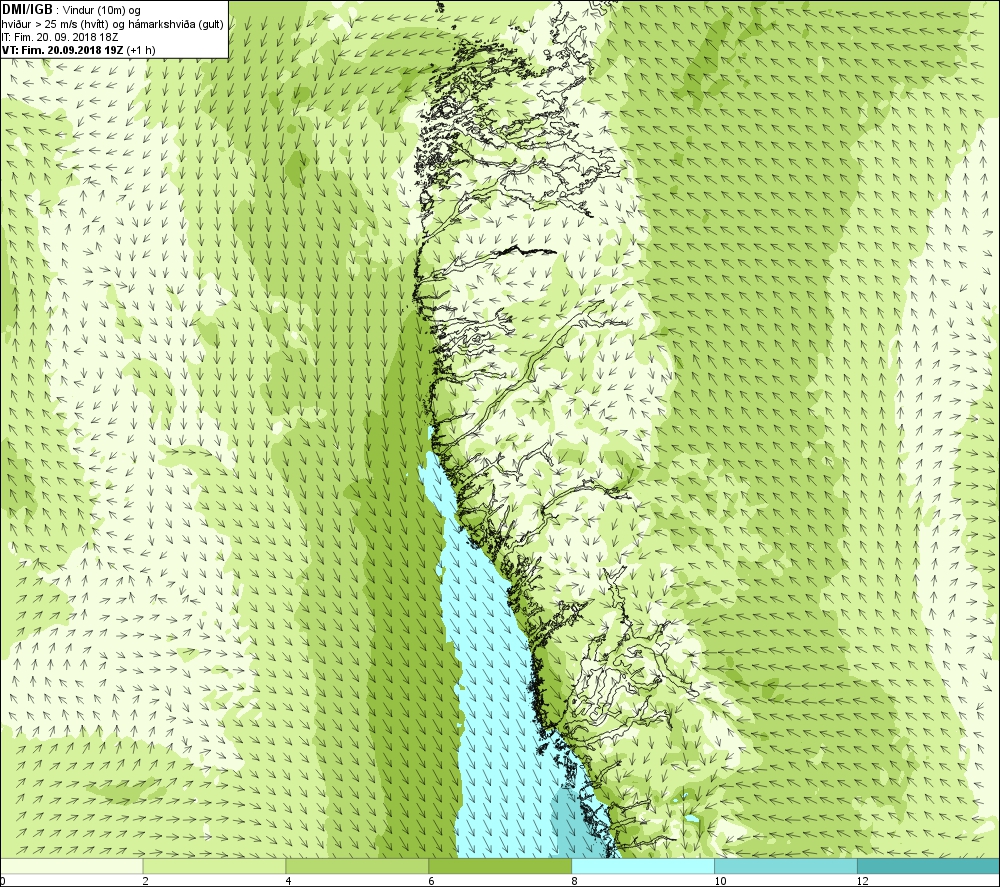Click the 'Vindur (10m) og' label

[x=101, y=10]
